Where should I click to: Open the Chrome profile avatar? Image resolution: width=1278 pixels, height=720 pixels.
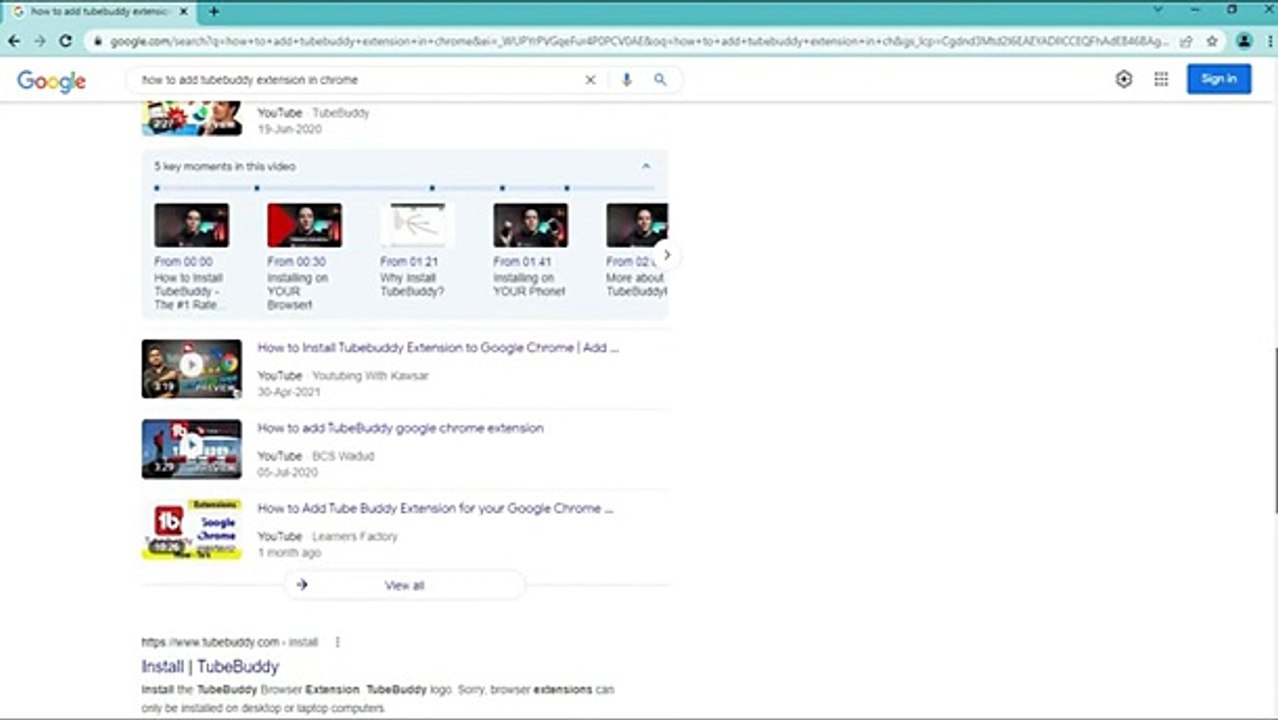point(1244,41)
